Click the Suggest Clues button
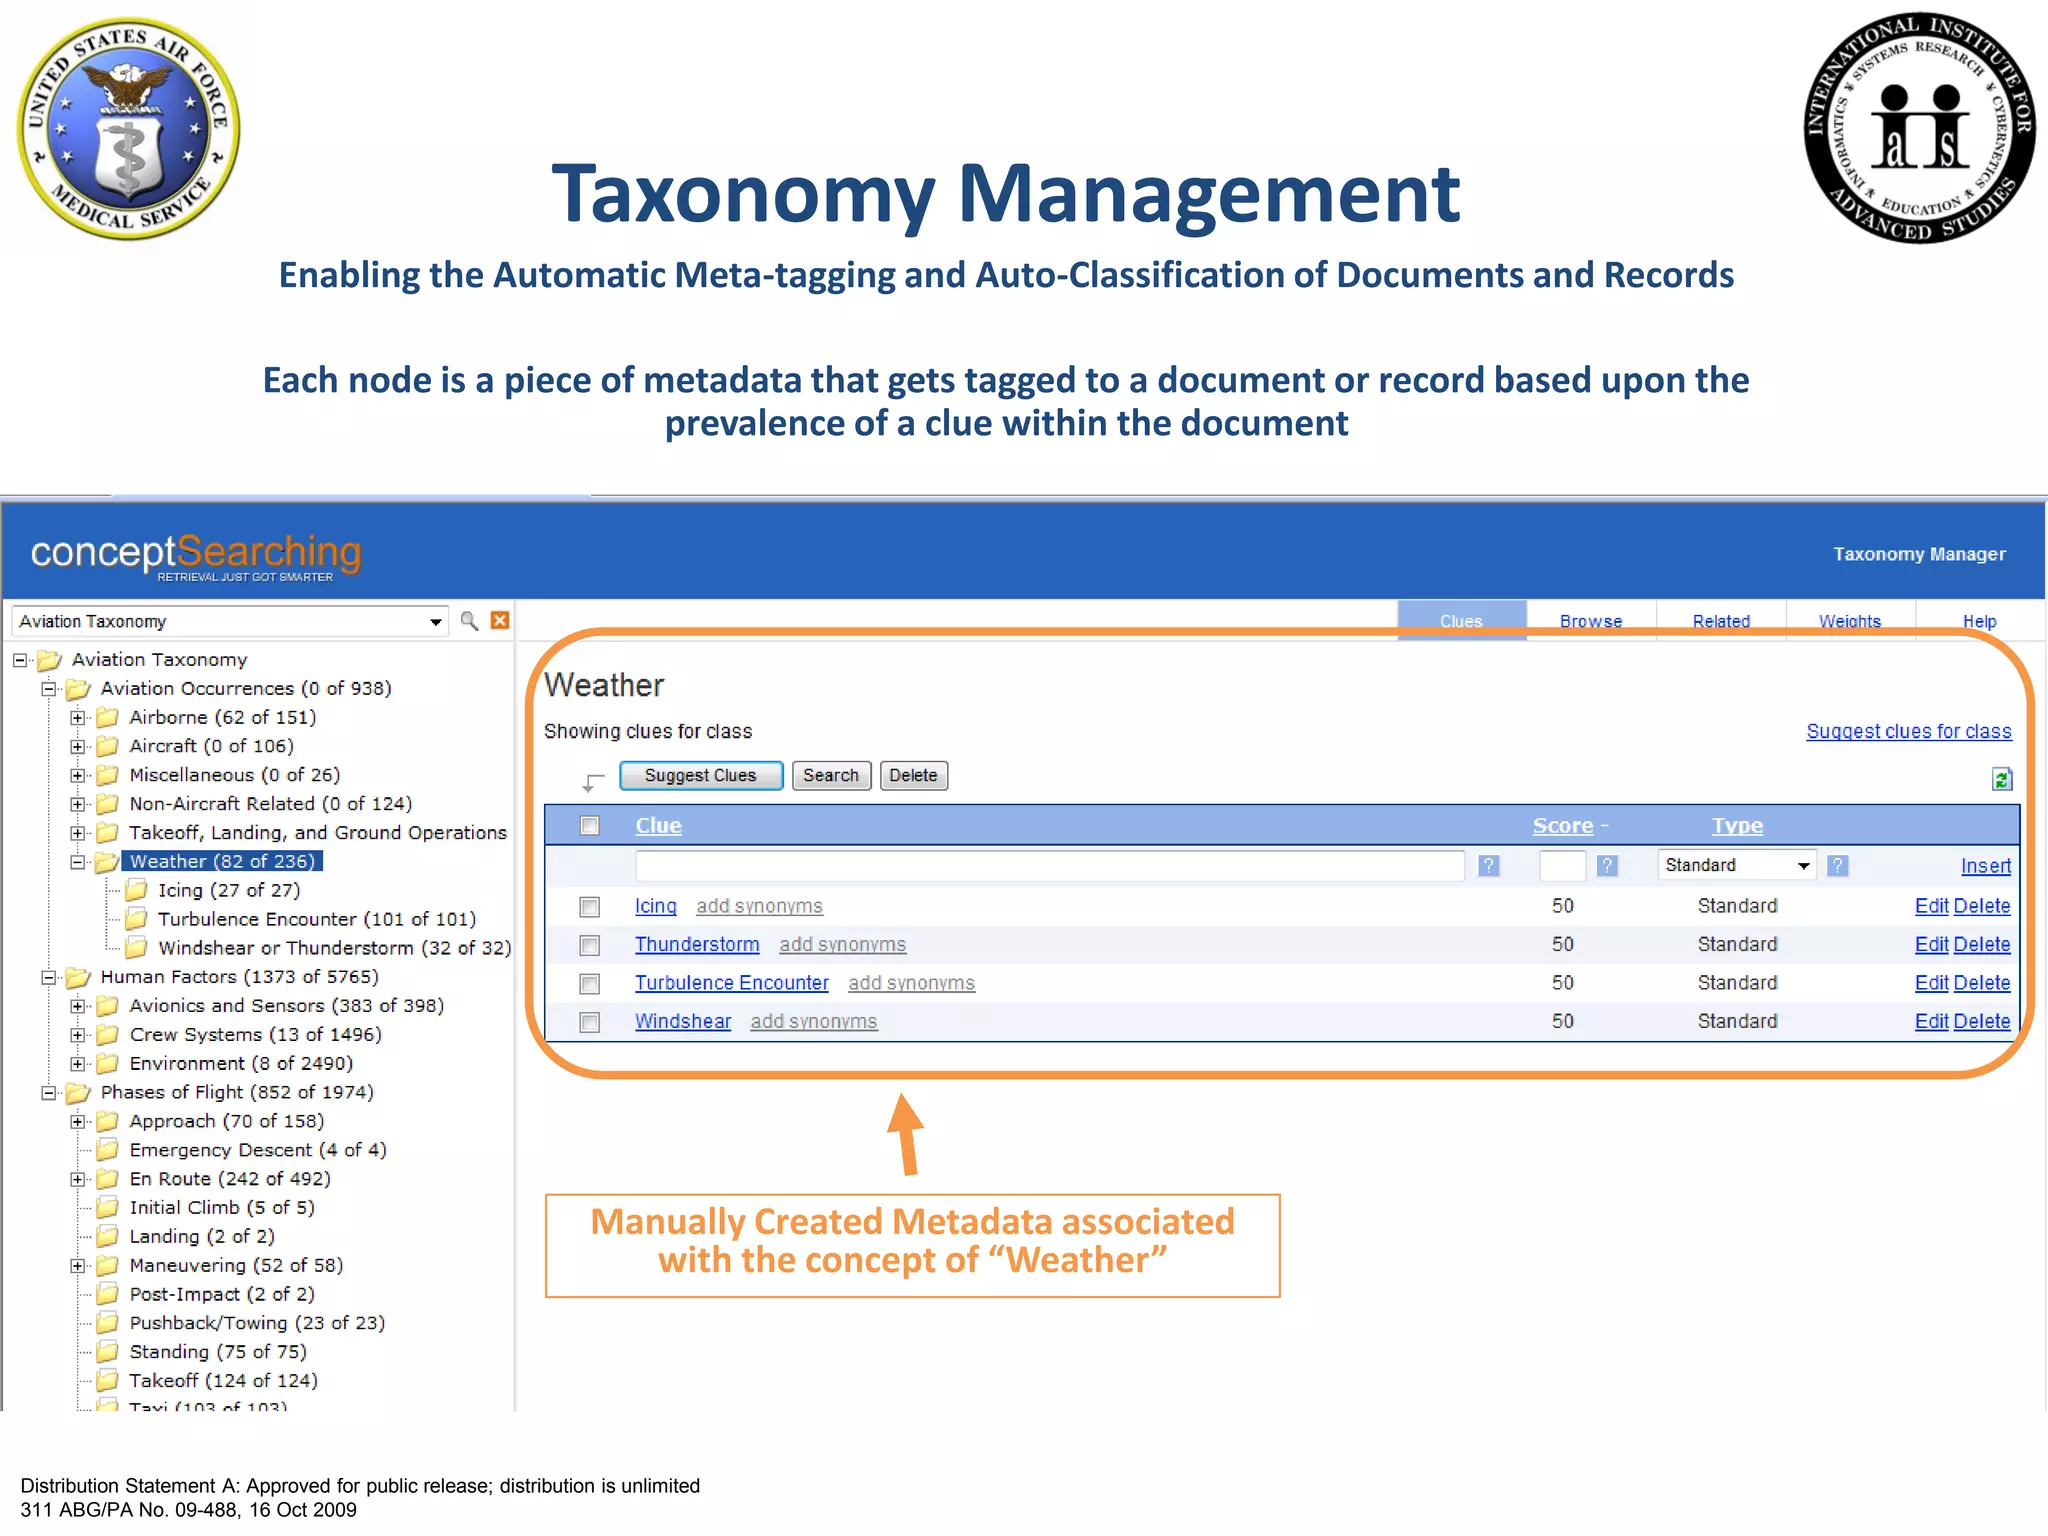This screenshot has width=2048, height=1536. point(701,775)
